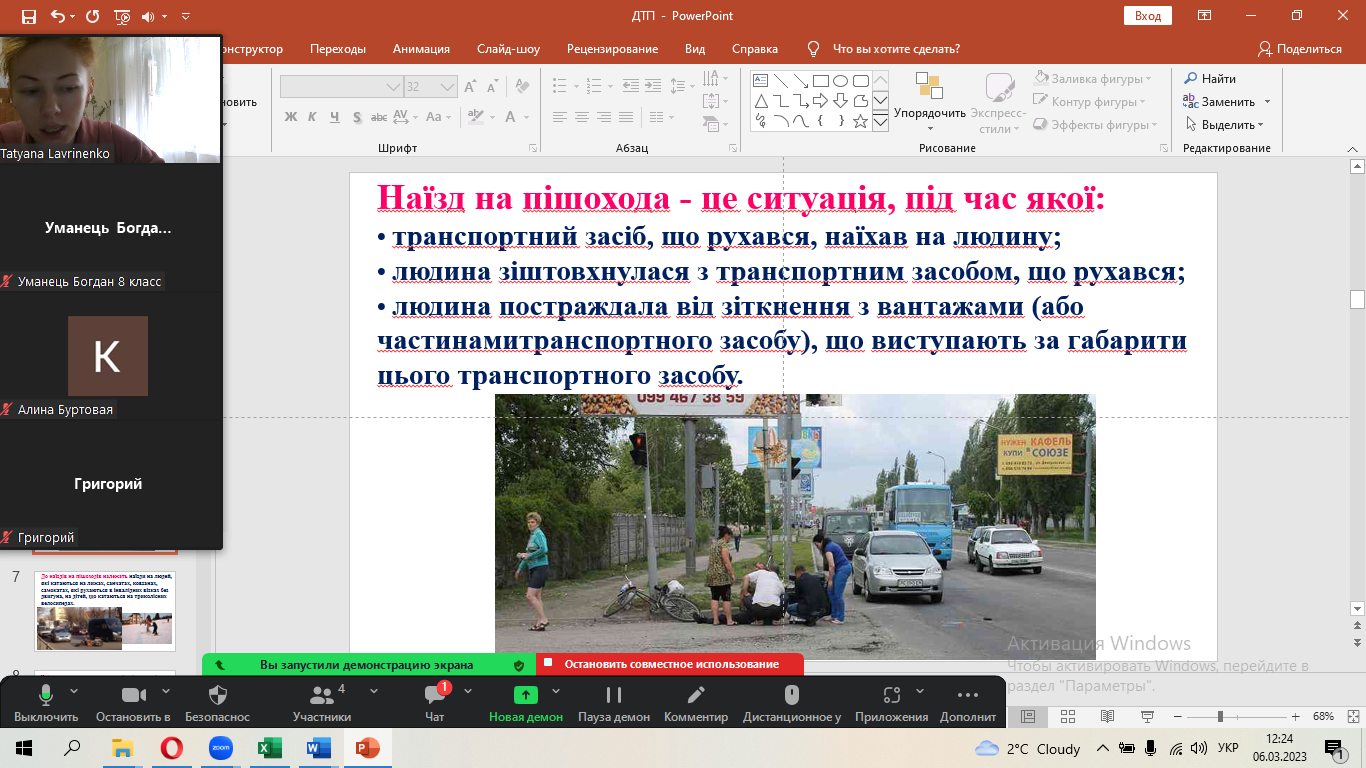Click the remote control mouse icon
The image size is (1366, 768).
(791, 696)
